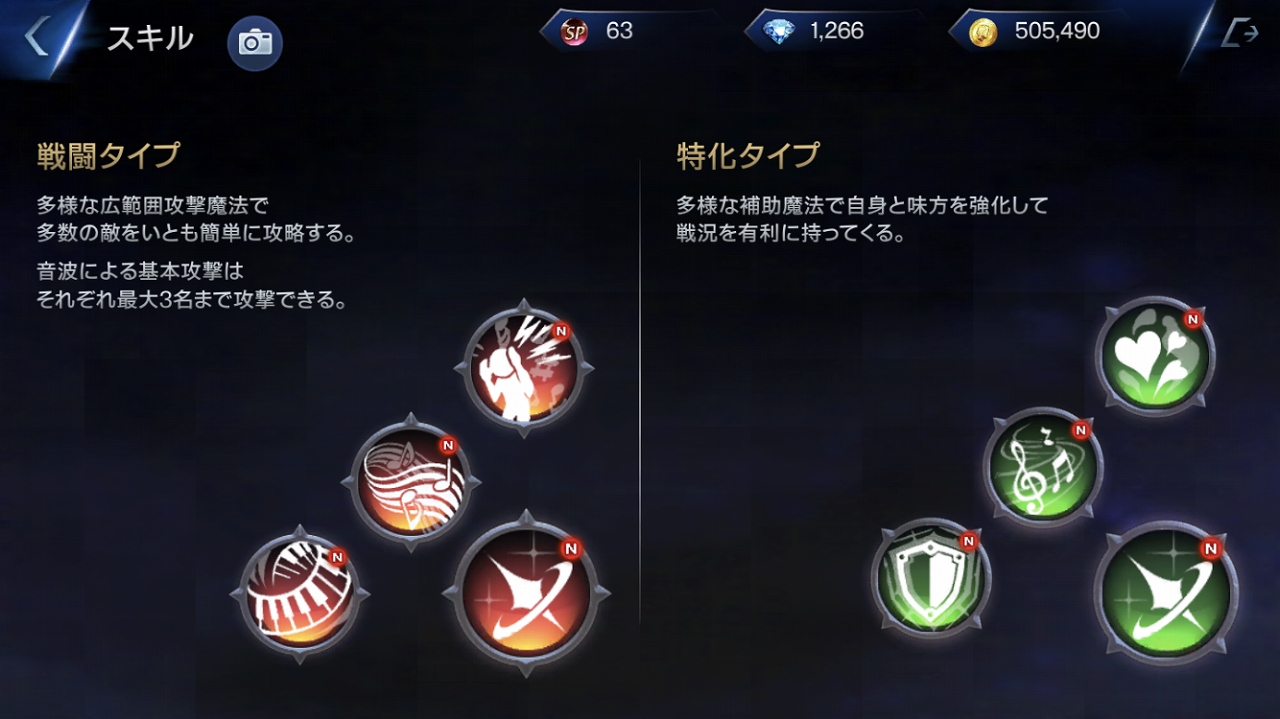Choose the 特化タイプ heading

tap(748, 156)
